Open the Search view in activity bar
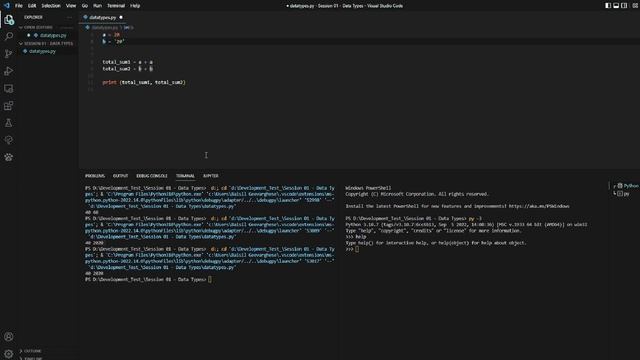Image resolution: width=640 pixels, height=360 pixels. coord(9,37)
